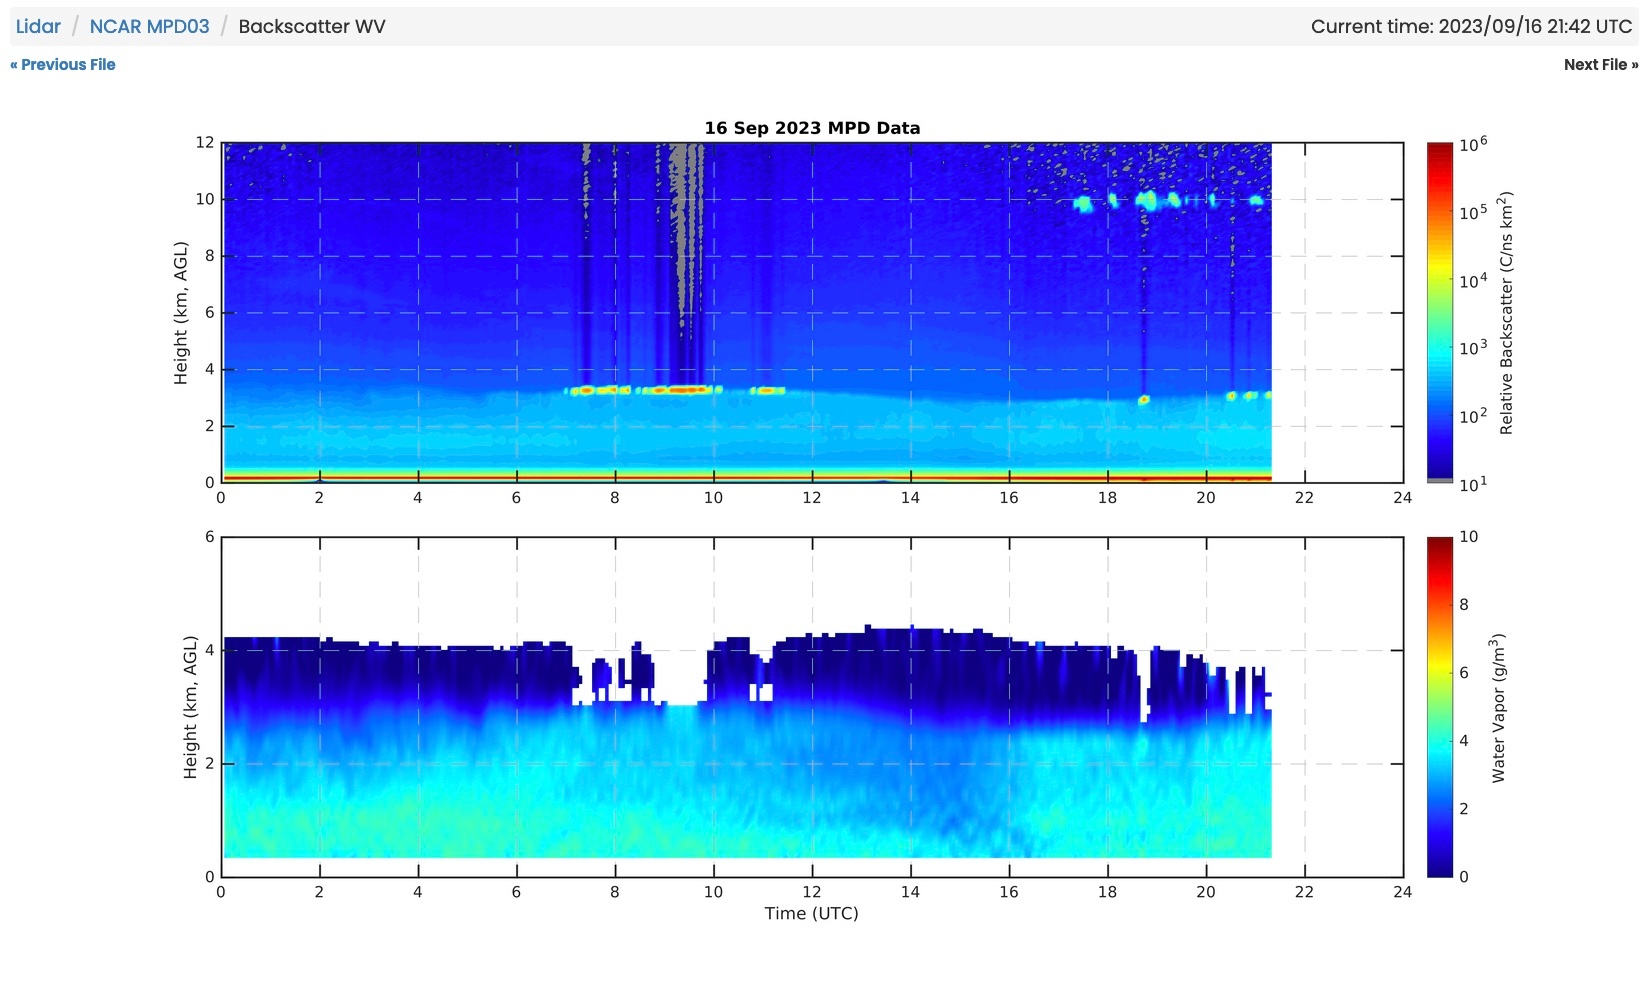The image size is (1643, 984).
Task: Click the Current time UTC text
Action: 1470,27
